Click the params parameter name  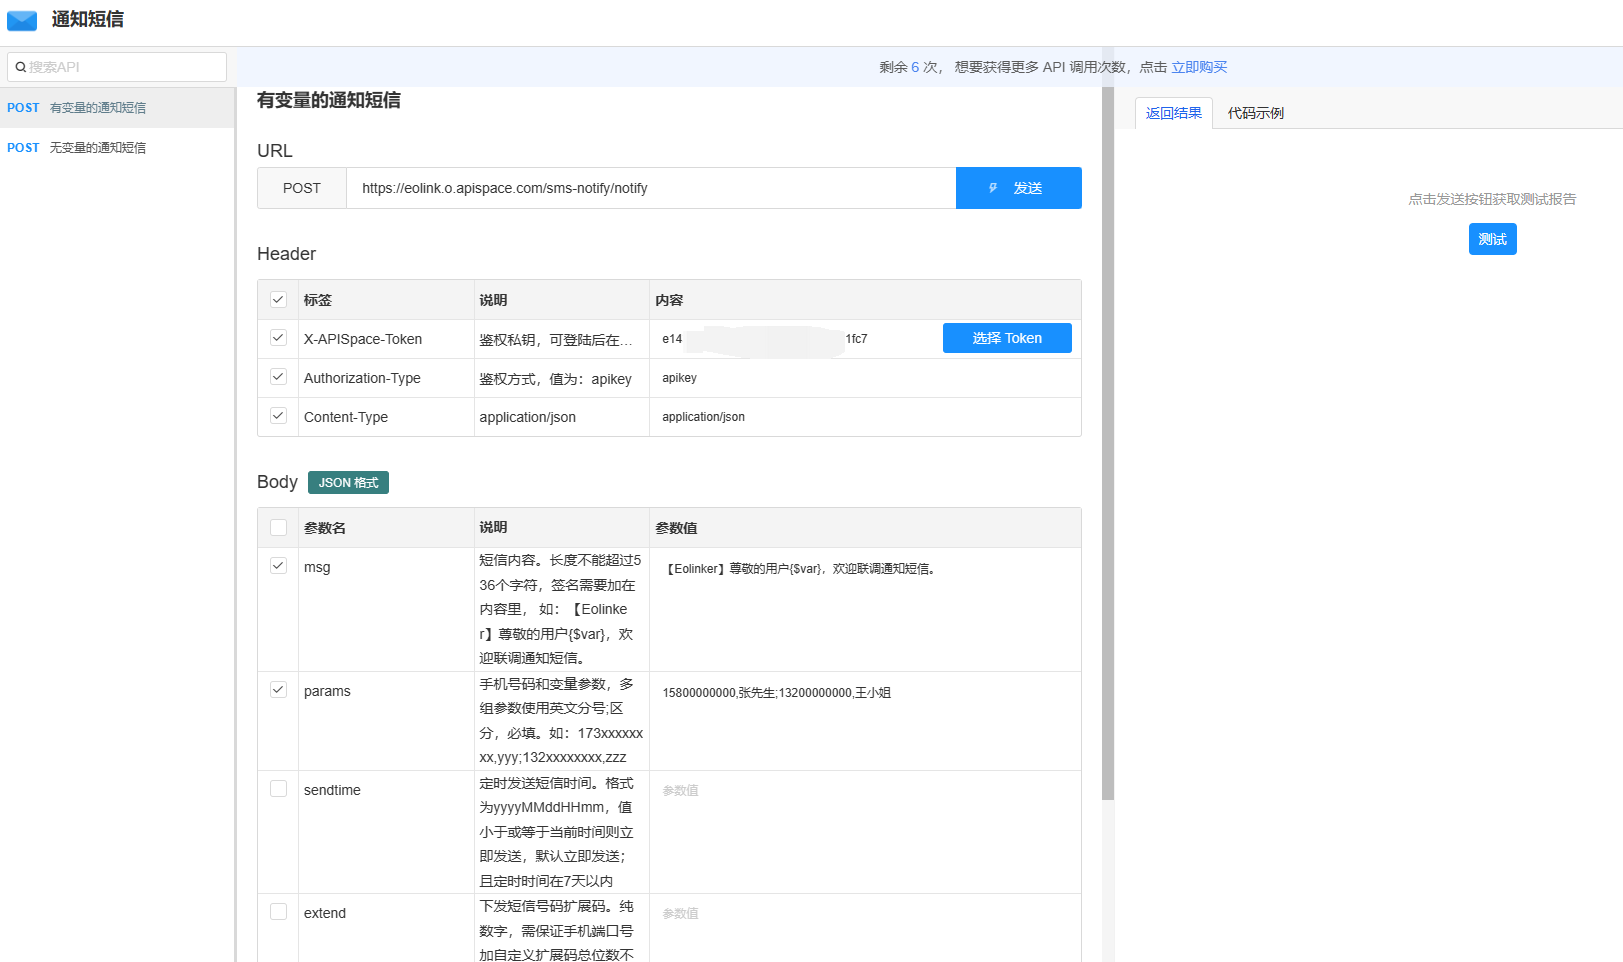click(327, 691)
